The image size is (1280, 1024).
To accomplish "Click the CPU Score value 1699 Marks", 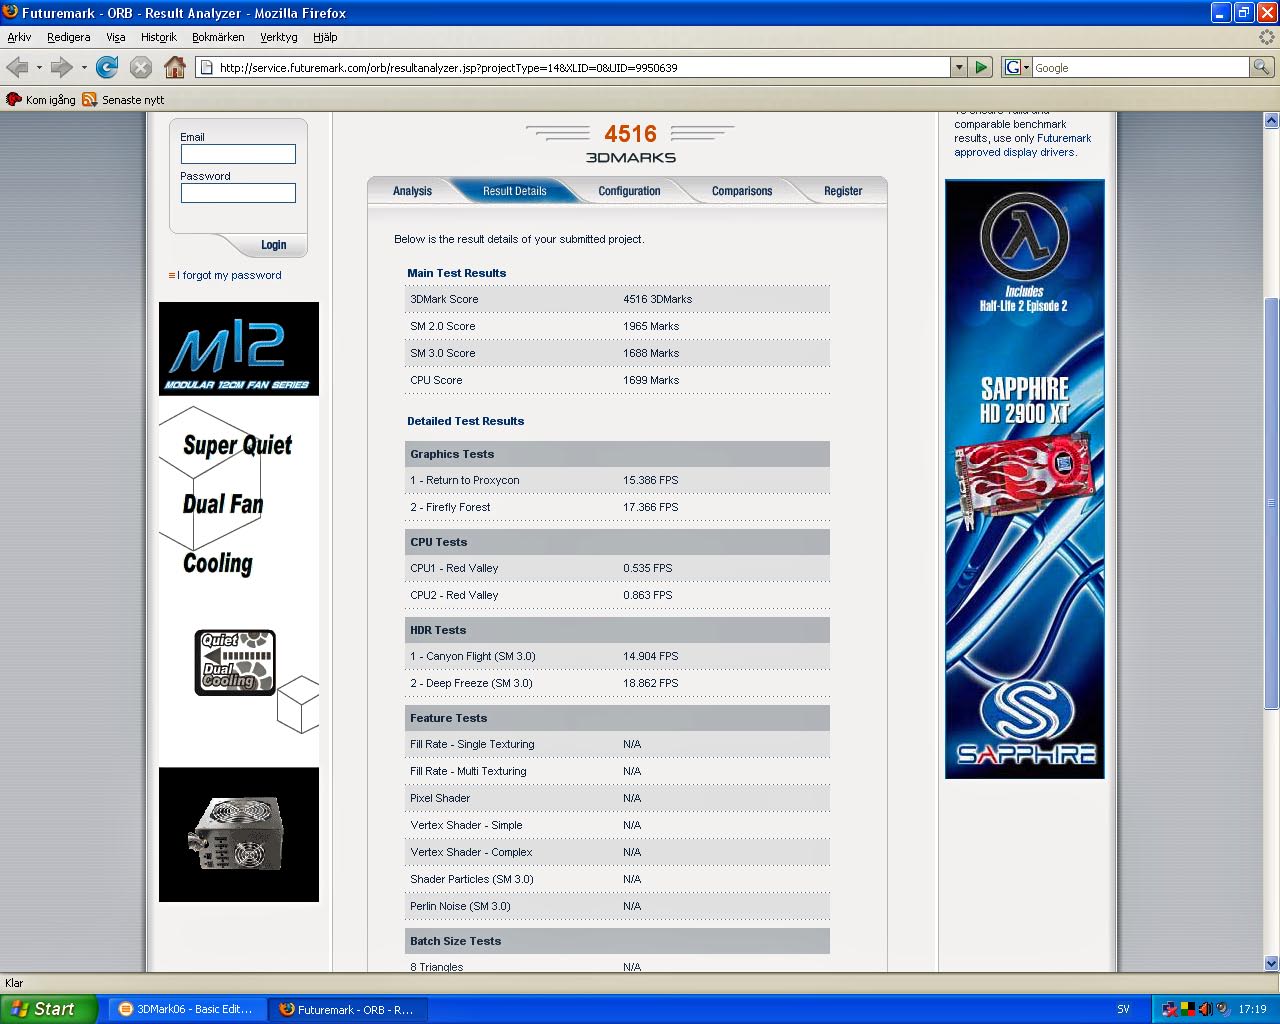I will 651,380.
